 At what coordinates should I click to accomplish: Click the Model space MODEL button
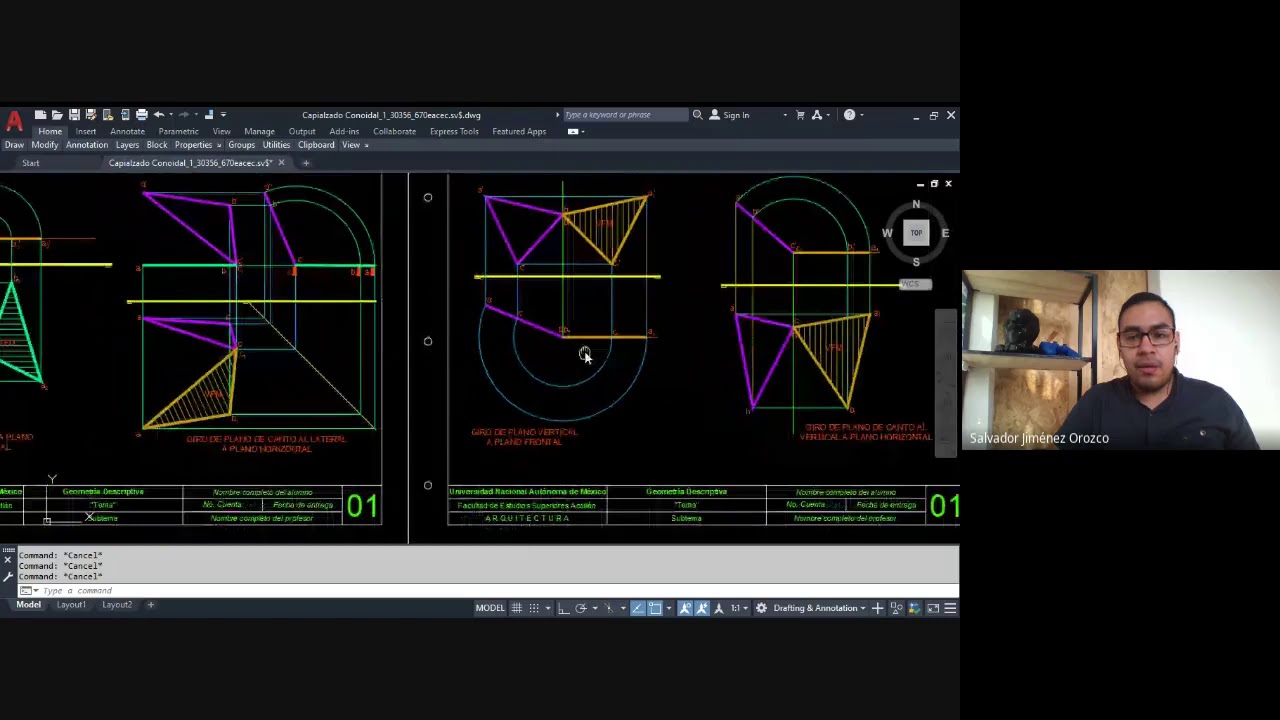(490, 608)
